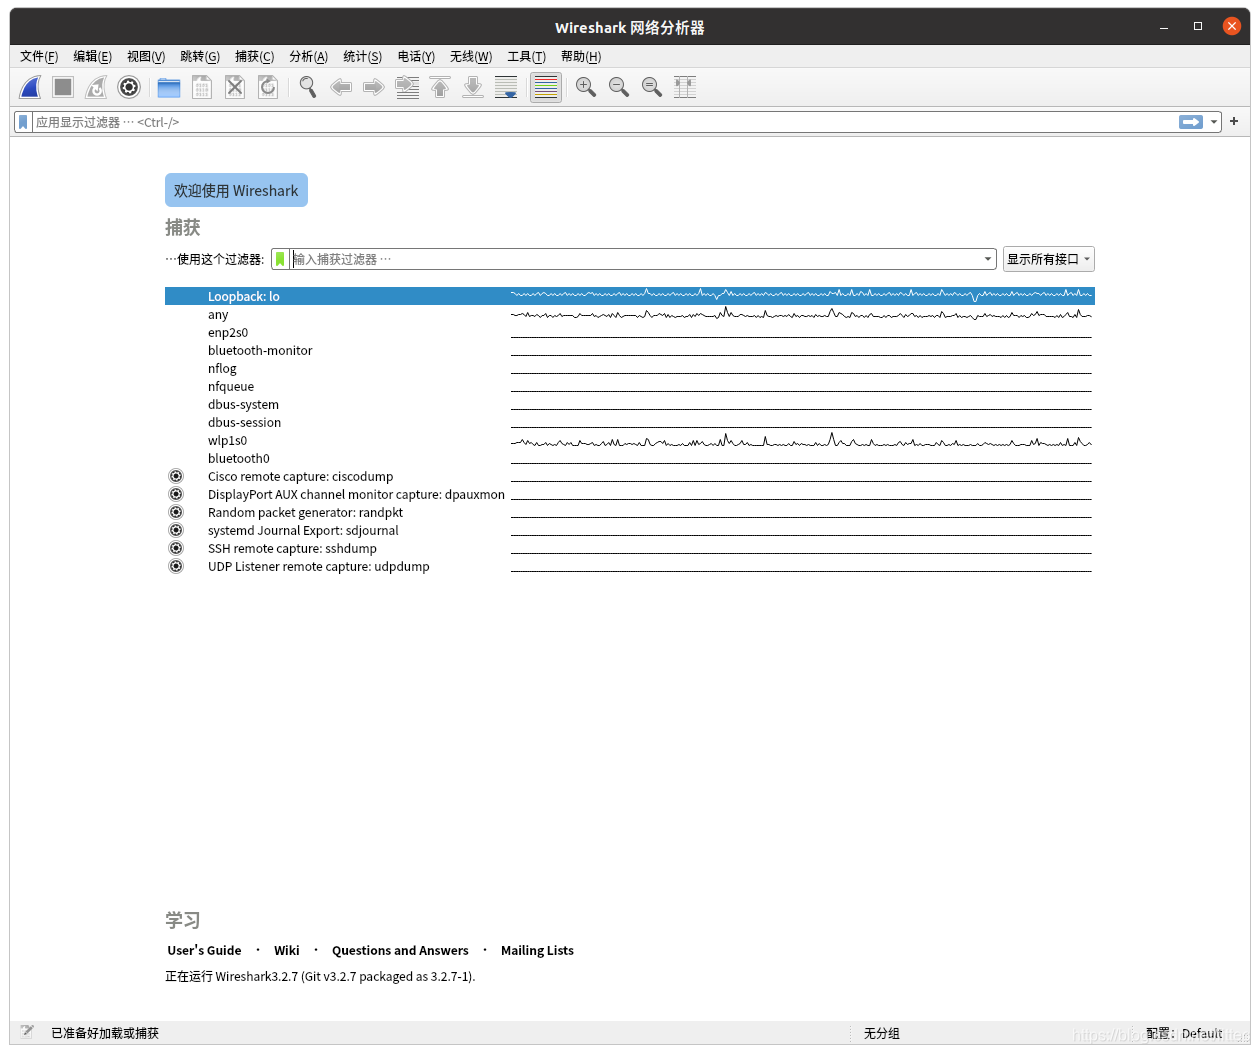Open the 视图(V) menu
The height and width of the screenshot is (1054, 1260).
[x=146, y=56]
